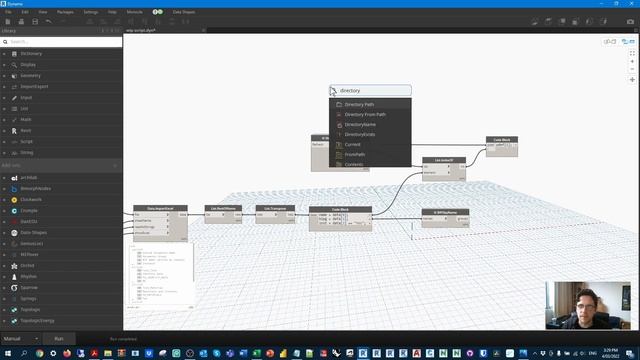The image size is (640, 360).
Task: Open the Settings menu
Action: (91, 12)
